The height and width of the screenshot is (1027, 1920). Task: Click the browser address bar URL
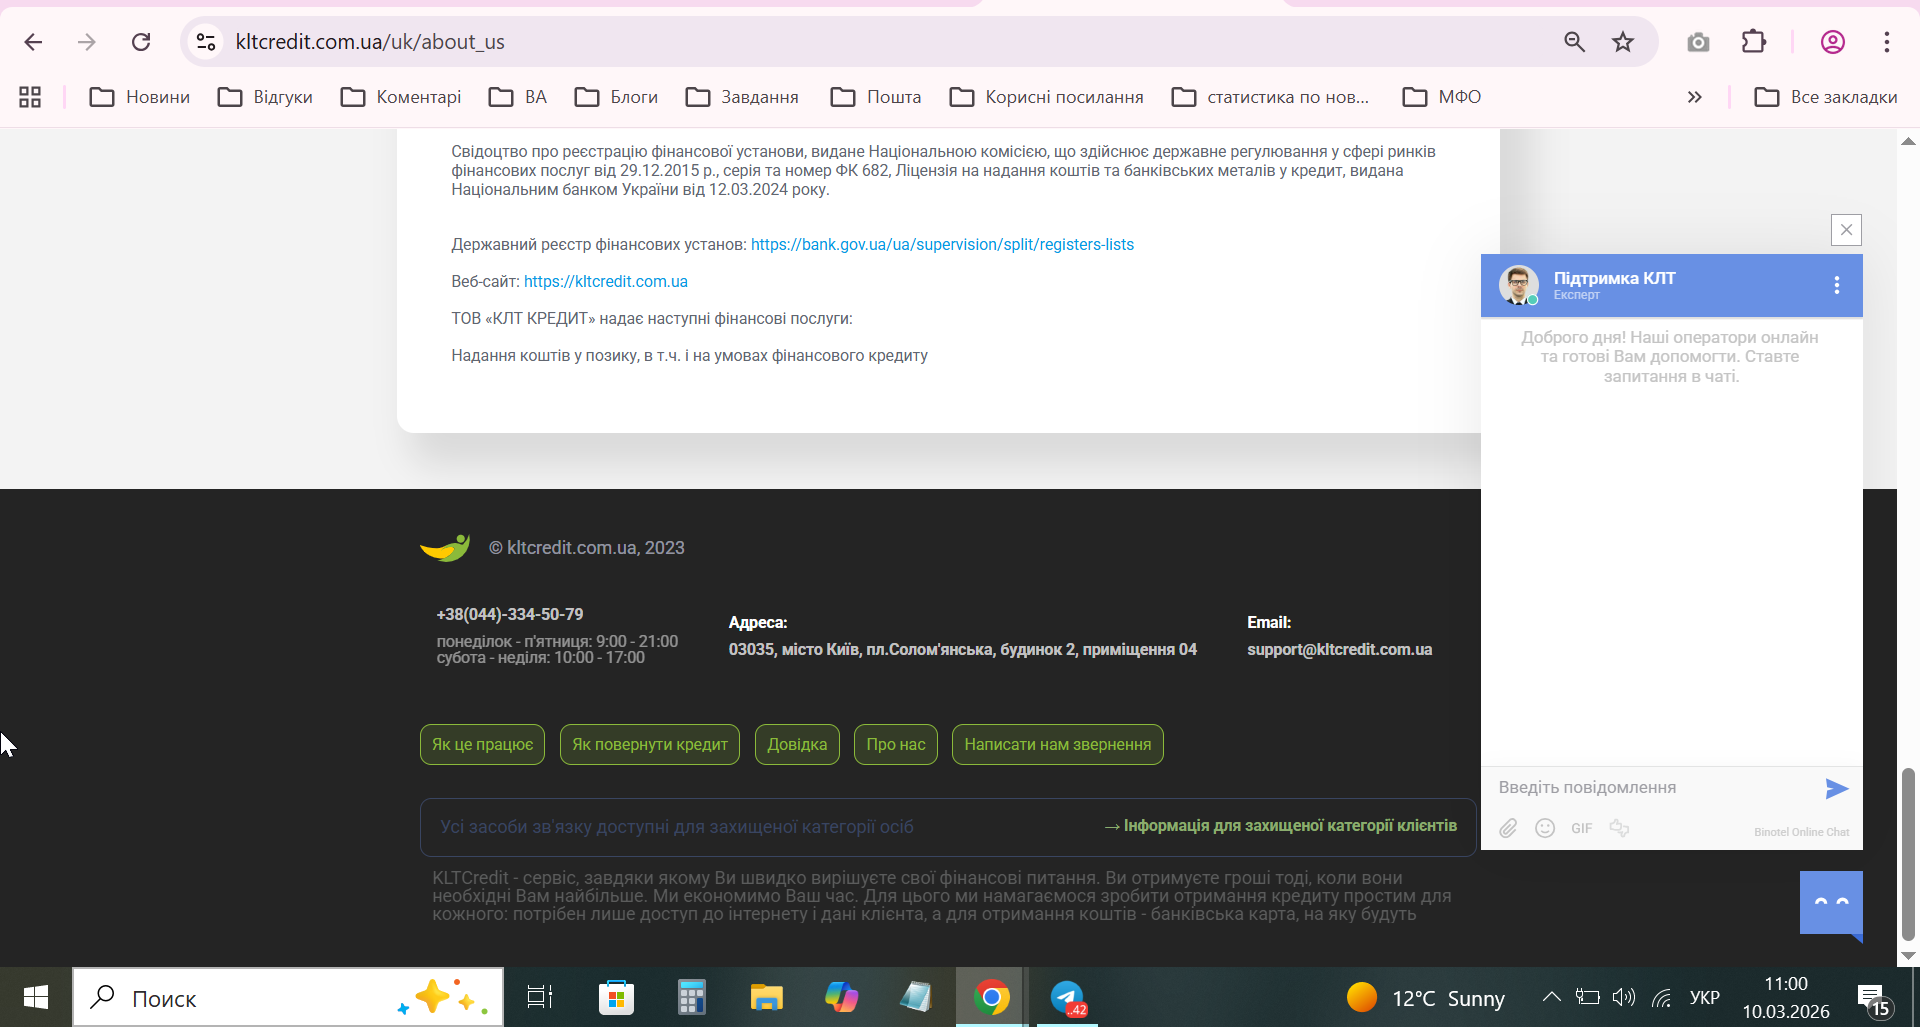(370, 42)
